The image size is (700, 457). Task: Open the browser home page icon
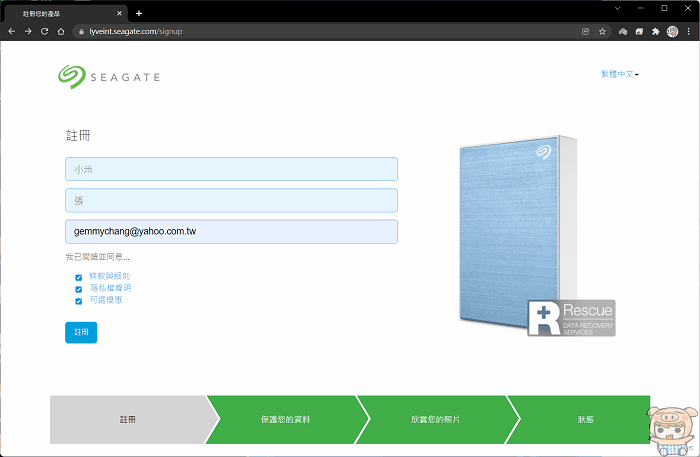(x=61, y=31)
